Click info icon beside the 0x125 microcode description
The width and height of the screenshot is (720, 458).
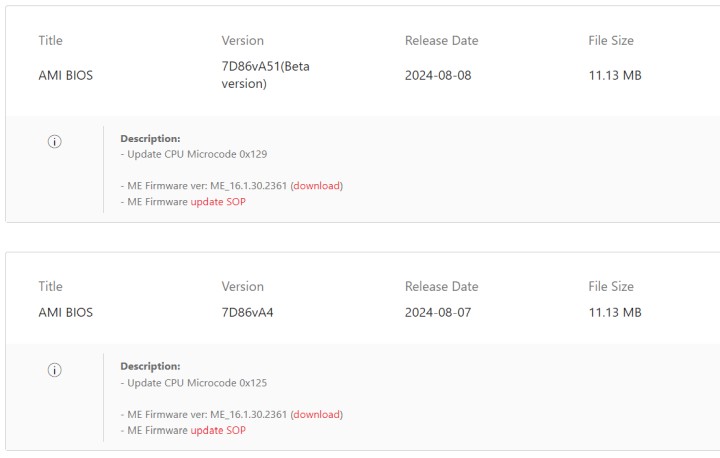tap(55, 370)
